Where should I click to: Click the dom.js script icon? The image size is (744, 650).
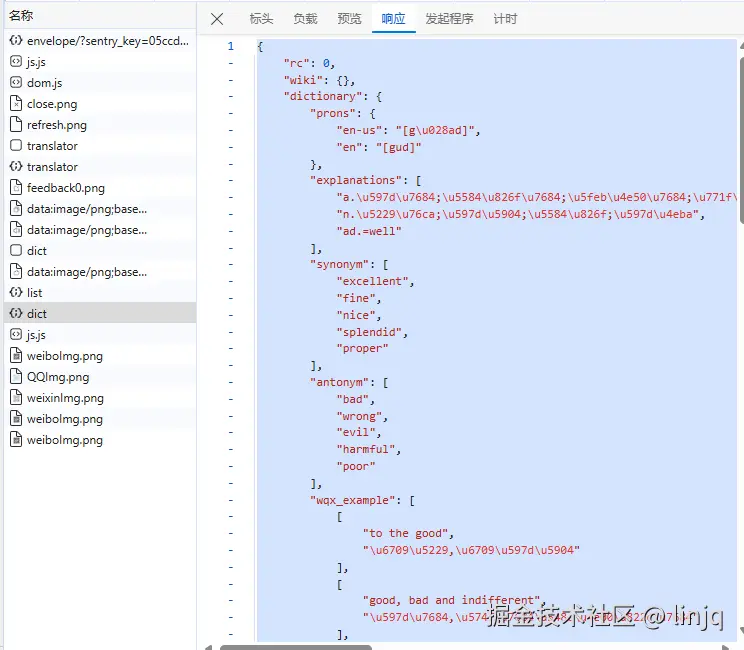tap(16, 82)
